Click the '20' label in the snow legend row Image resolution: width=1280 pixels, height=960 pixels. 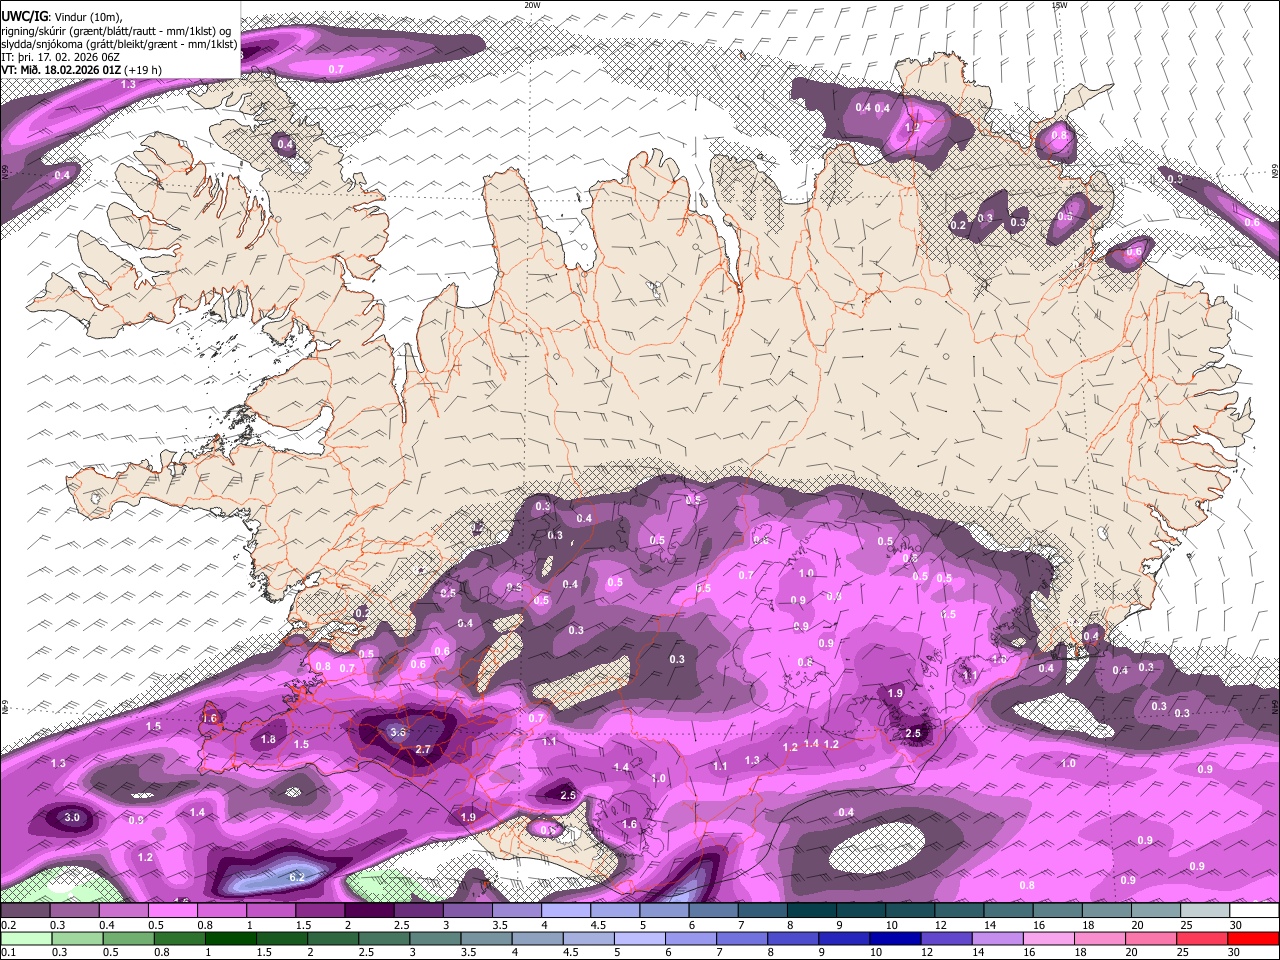(1137, 925)
